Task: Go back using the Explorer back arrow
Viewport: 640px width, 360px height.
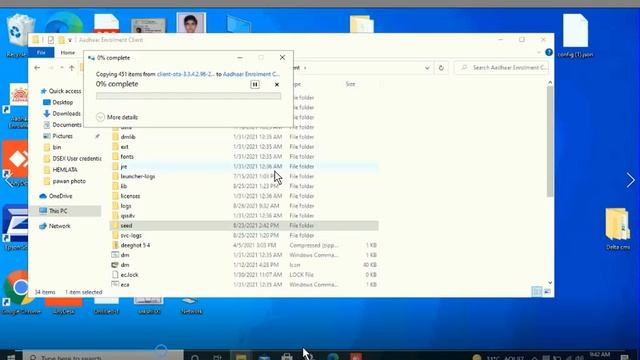Action: 37,68
